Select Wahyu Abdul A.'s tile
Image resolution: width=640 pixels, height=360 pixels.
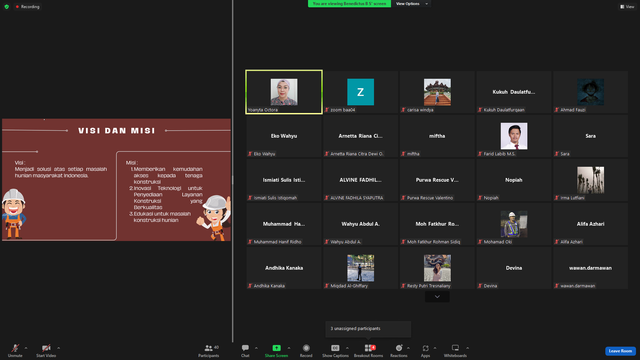360,224
